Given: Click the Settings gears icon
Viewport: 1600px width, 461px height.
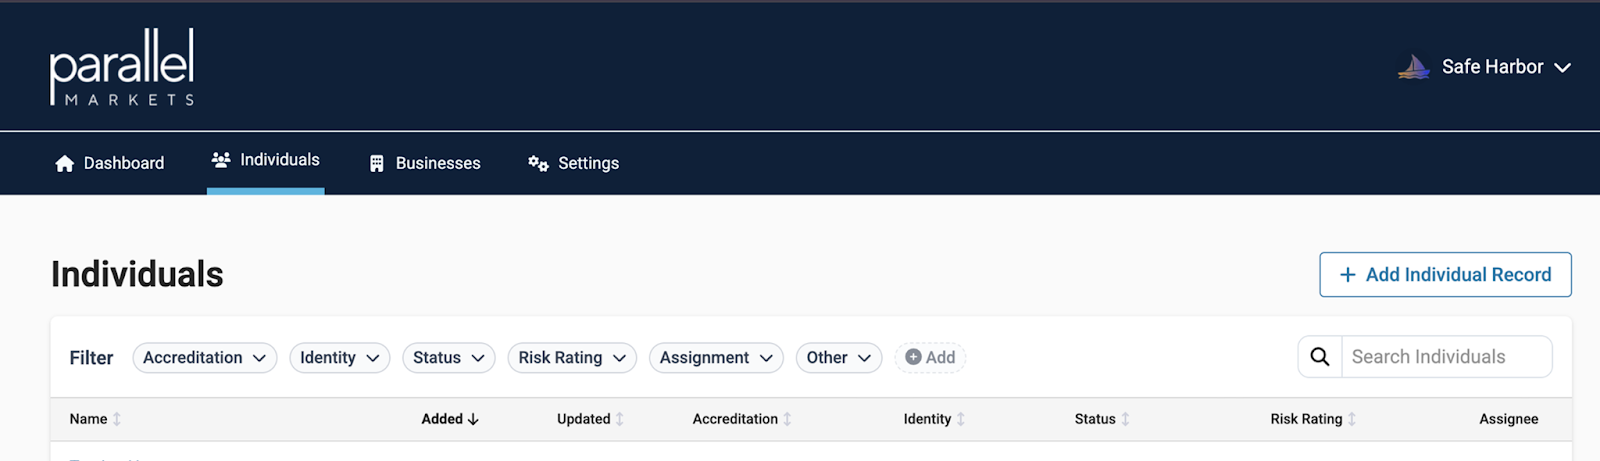Looking at the screenshot, I should coord(538,163).
